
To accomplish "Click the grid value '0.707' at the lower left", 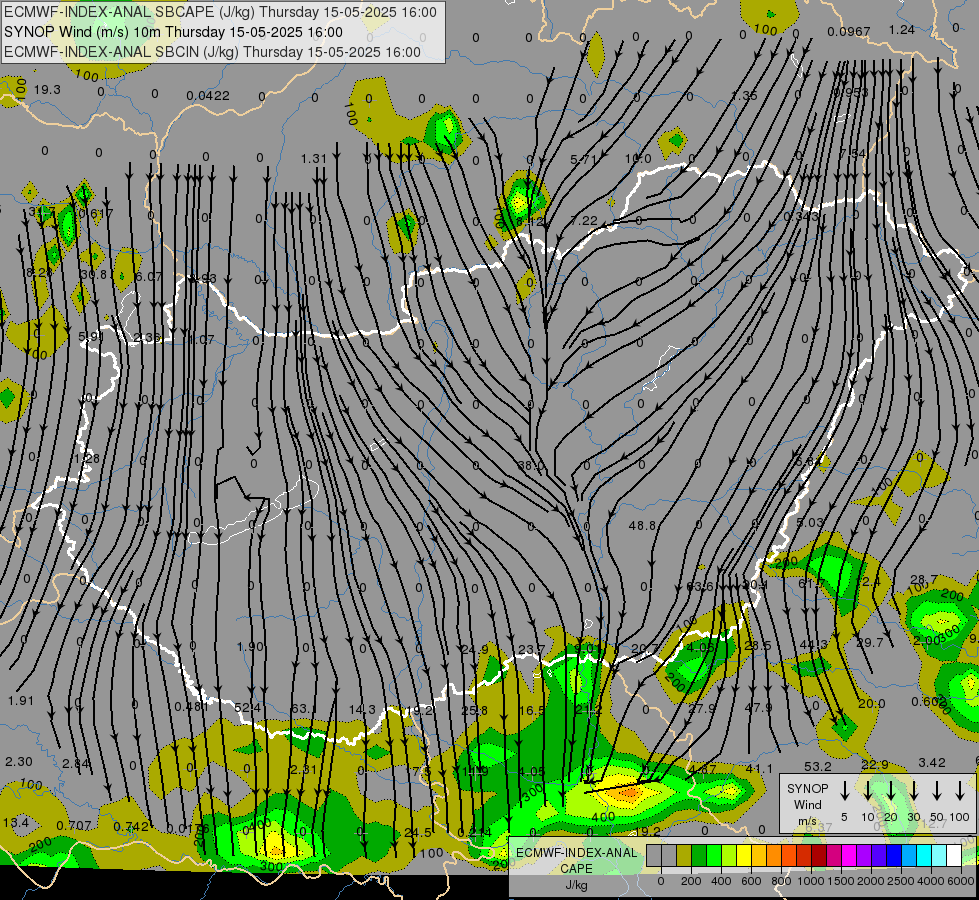I will [74, 826].
